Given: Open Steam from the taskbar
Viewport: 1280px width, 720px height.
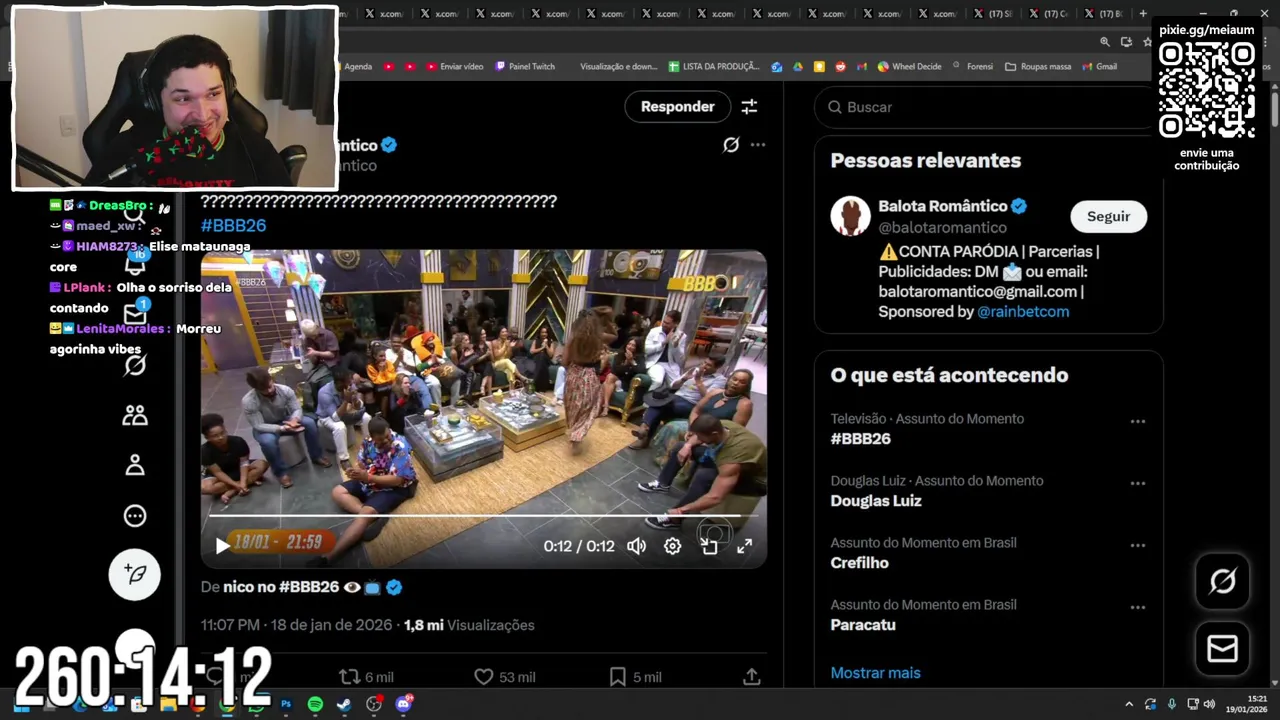Looking at the screenshot, I should click(344, 704).
